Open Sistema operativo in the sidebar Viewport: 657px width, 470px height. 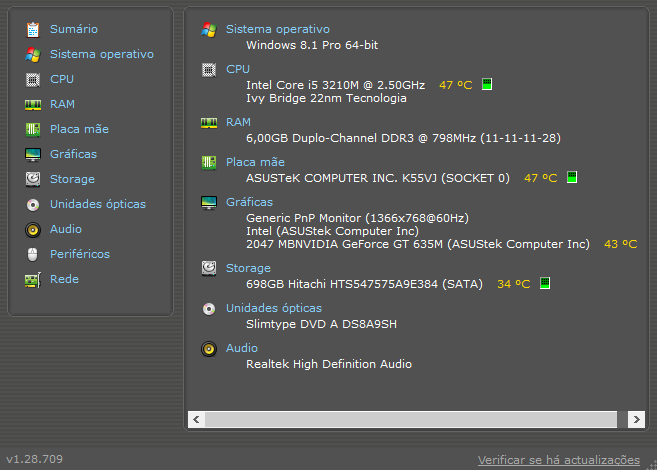click(x=102, y=54)
